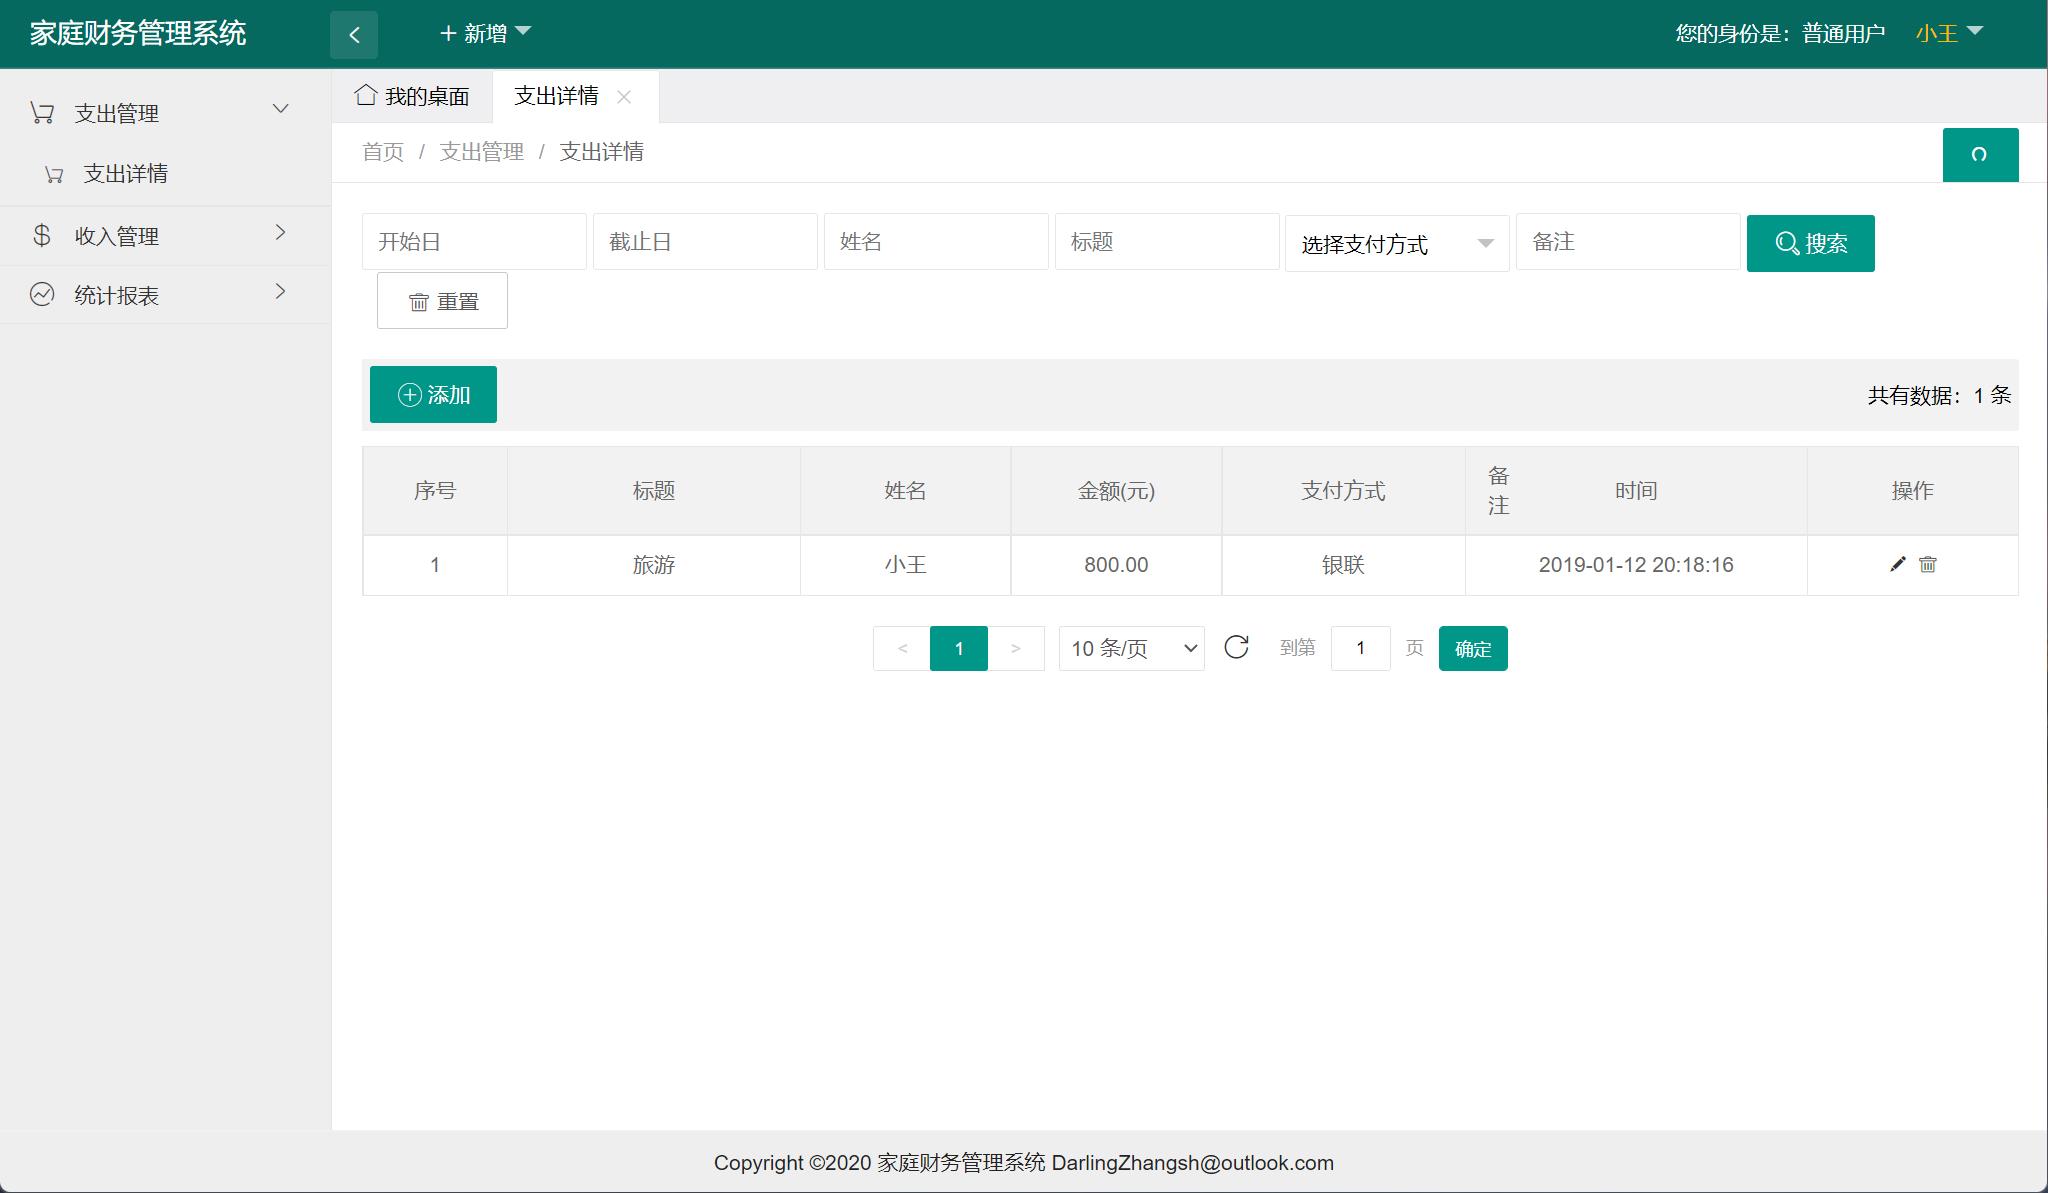2048x1193 pixels.
Task: Open the 新增 dropdown in top bar
Action: (x=486, y=33)
